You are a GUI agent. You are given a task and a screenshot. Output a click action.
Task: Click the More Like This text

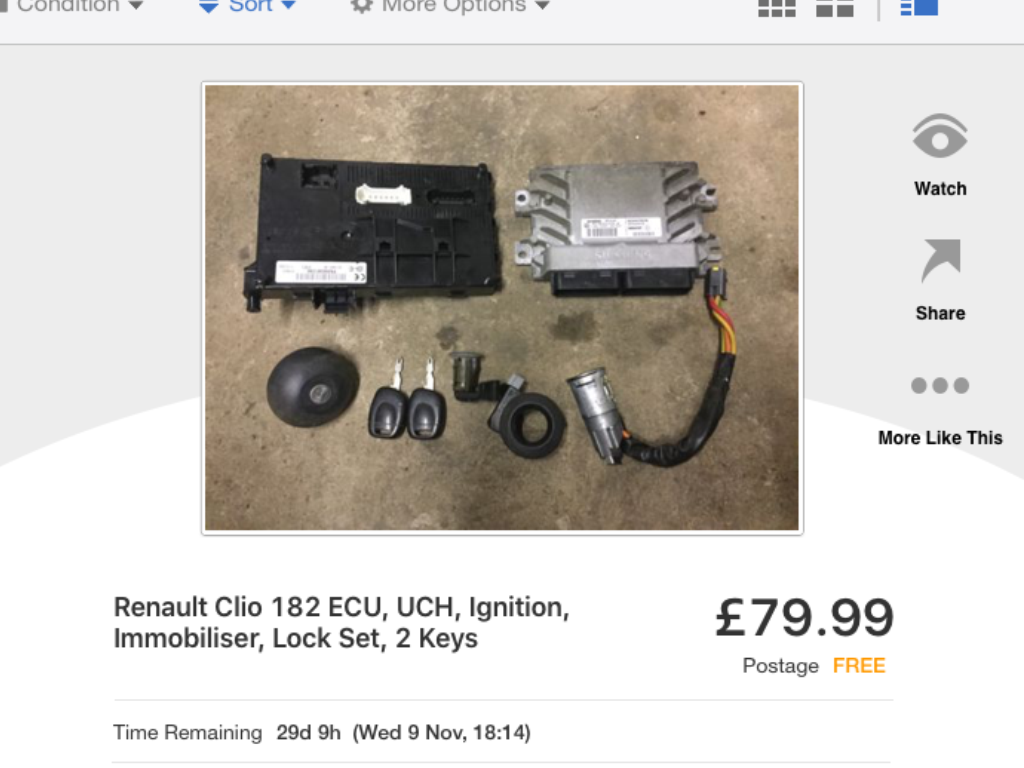(x=940, y=438)
